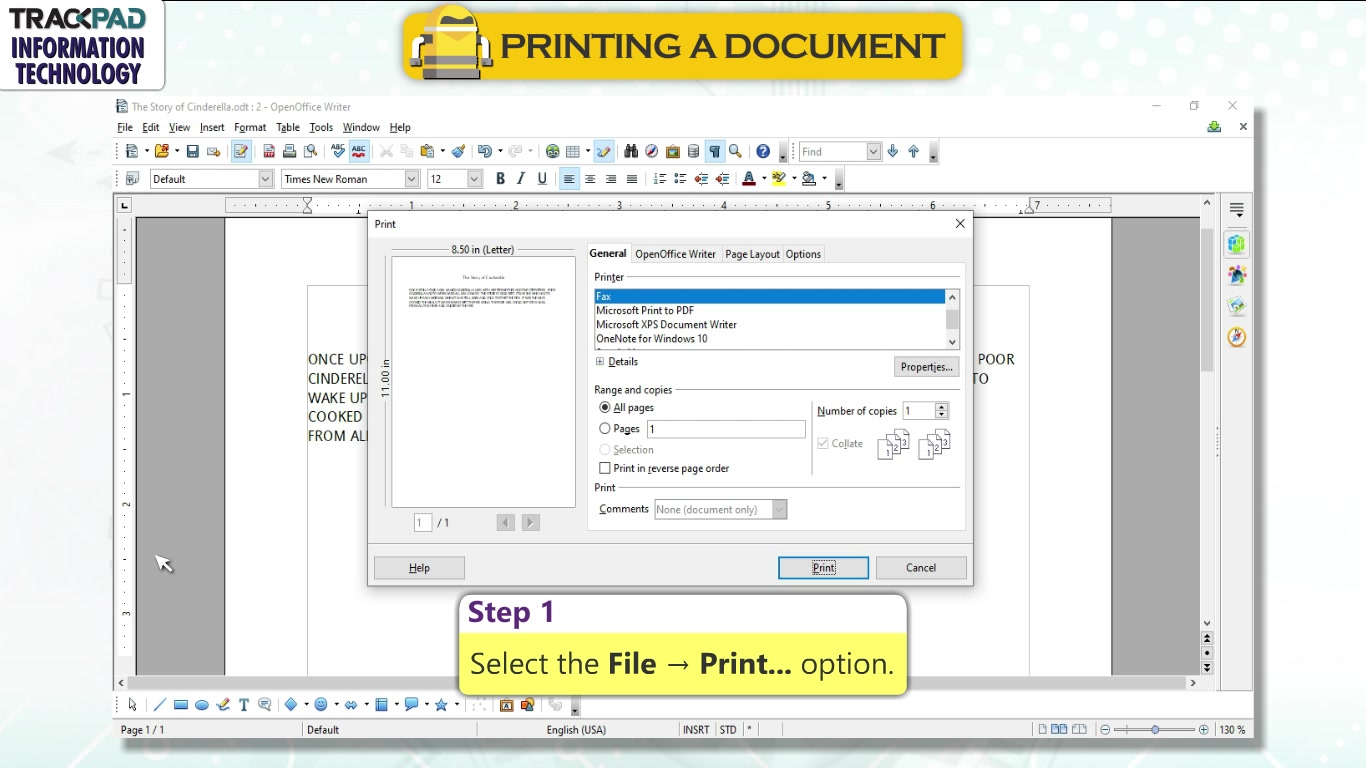This screenshot has width=1366, height=768.
Task: Switch to the OpenOffice Writer tab
Action: pos(676,254)
